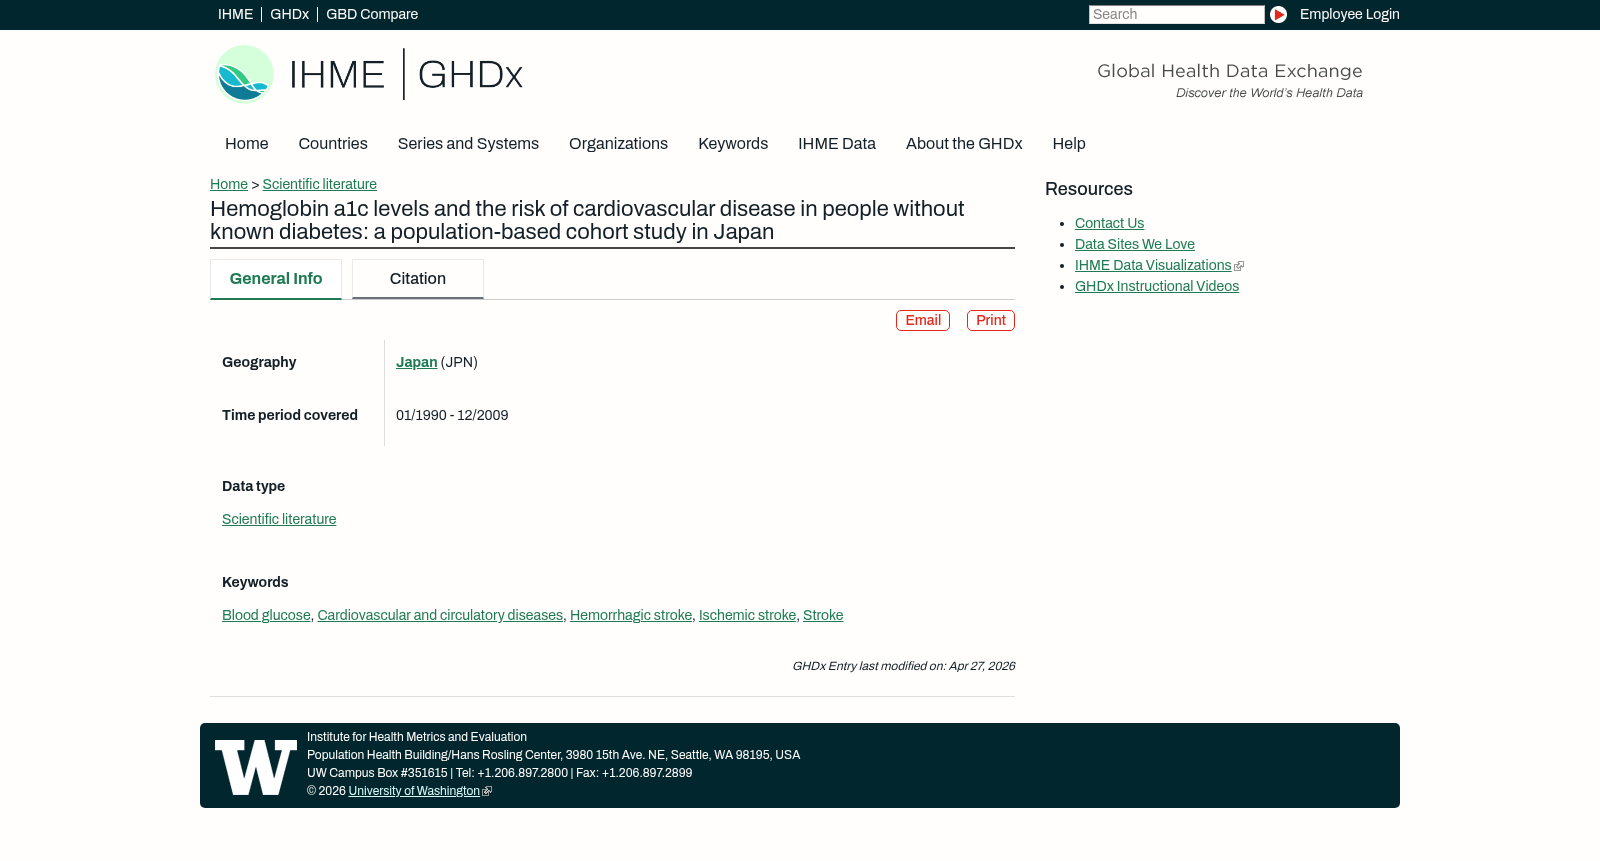
Task: Open GBD Compare link in top bar
Action: point(372,14)
